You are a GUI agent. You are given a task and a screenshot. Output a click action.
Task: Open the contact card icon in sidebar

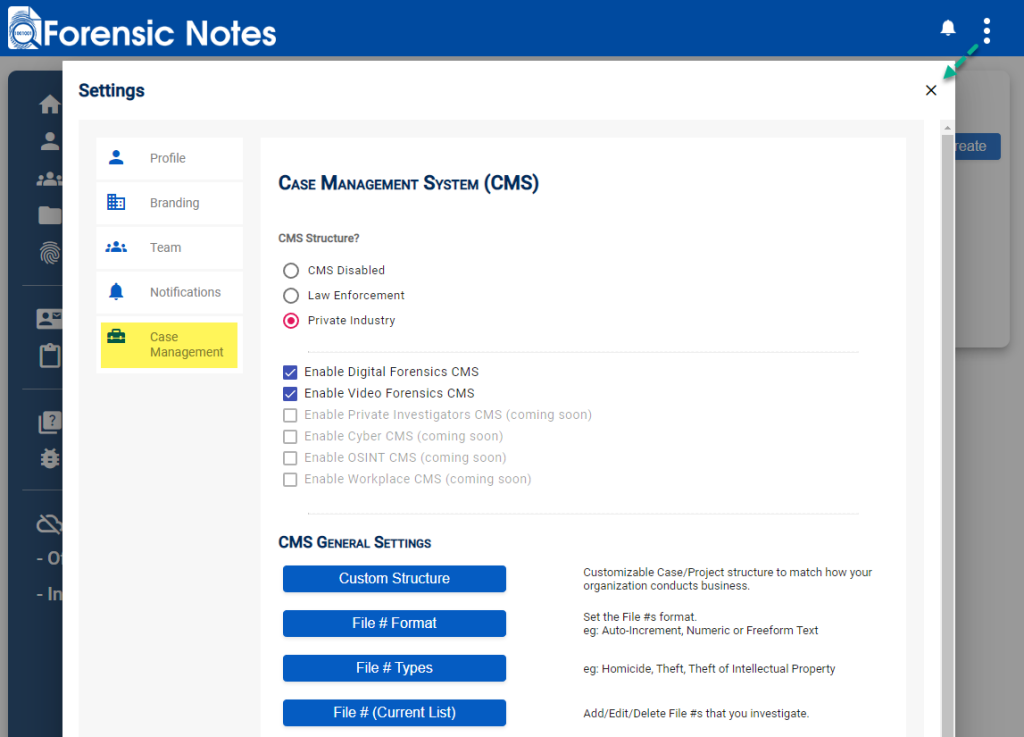click(x=50, y=319)
